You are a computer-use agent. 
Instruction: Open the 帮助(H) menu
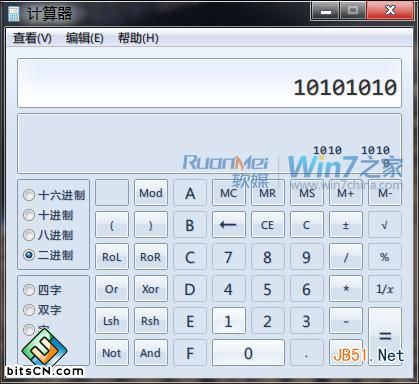138,38
